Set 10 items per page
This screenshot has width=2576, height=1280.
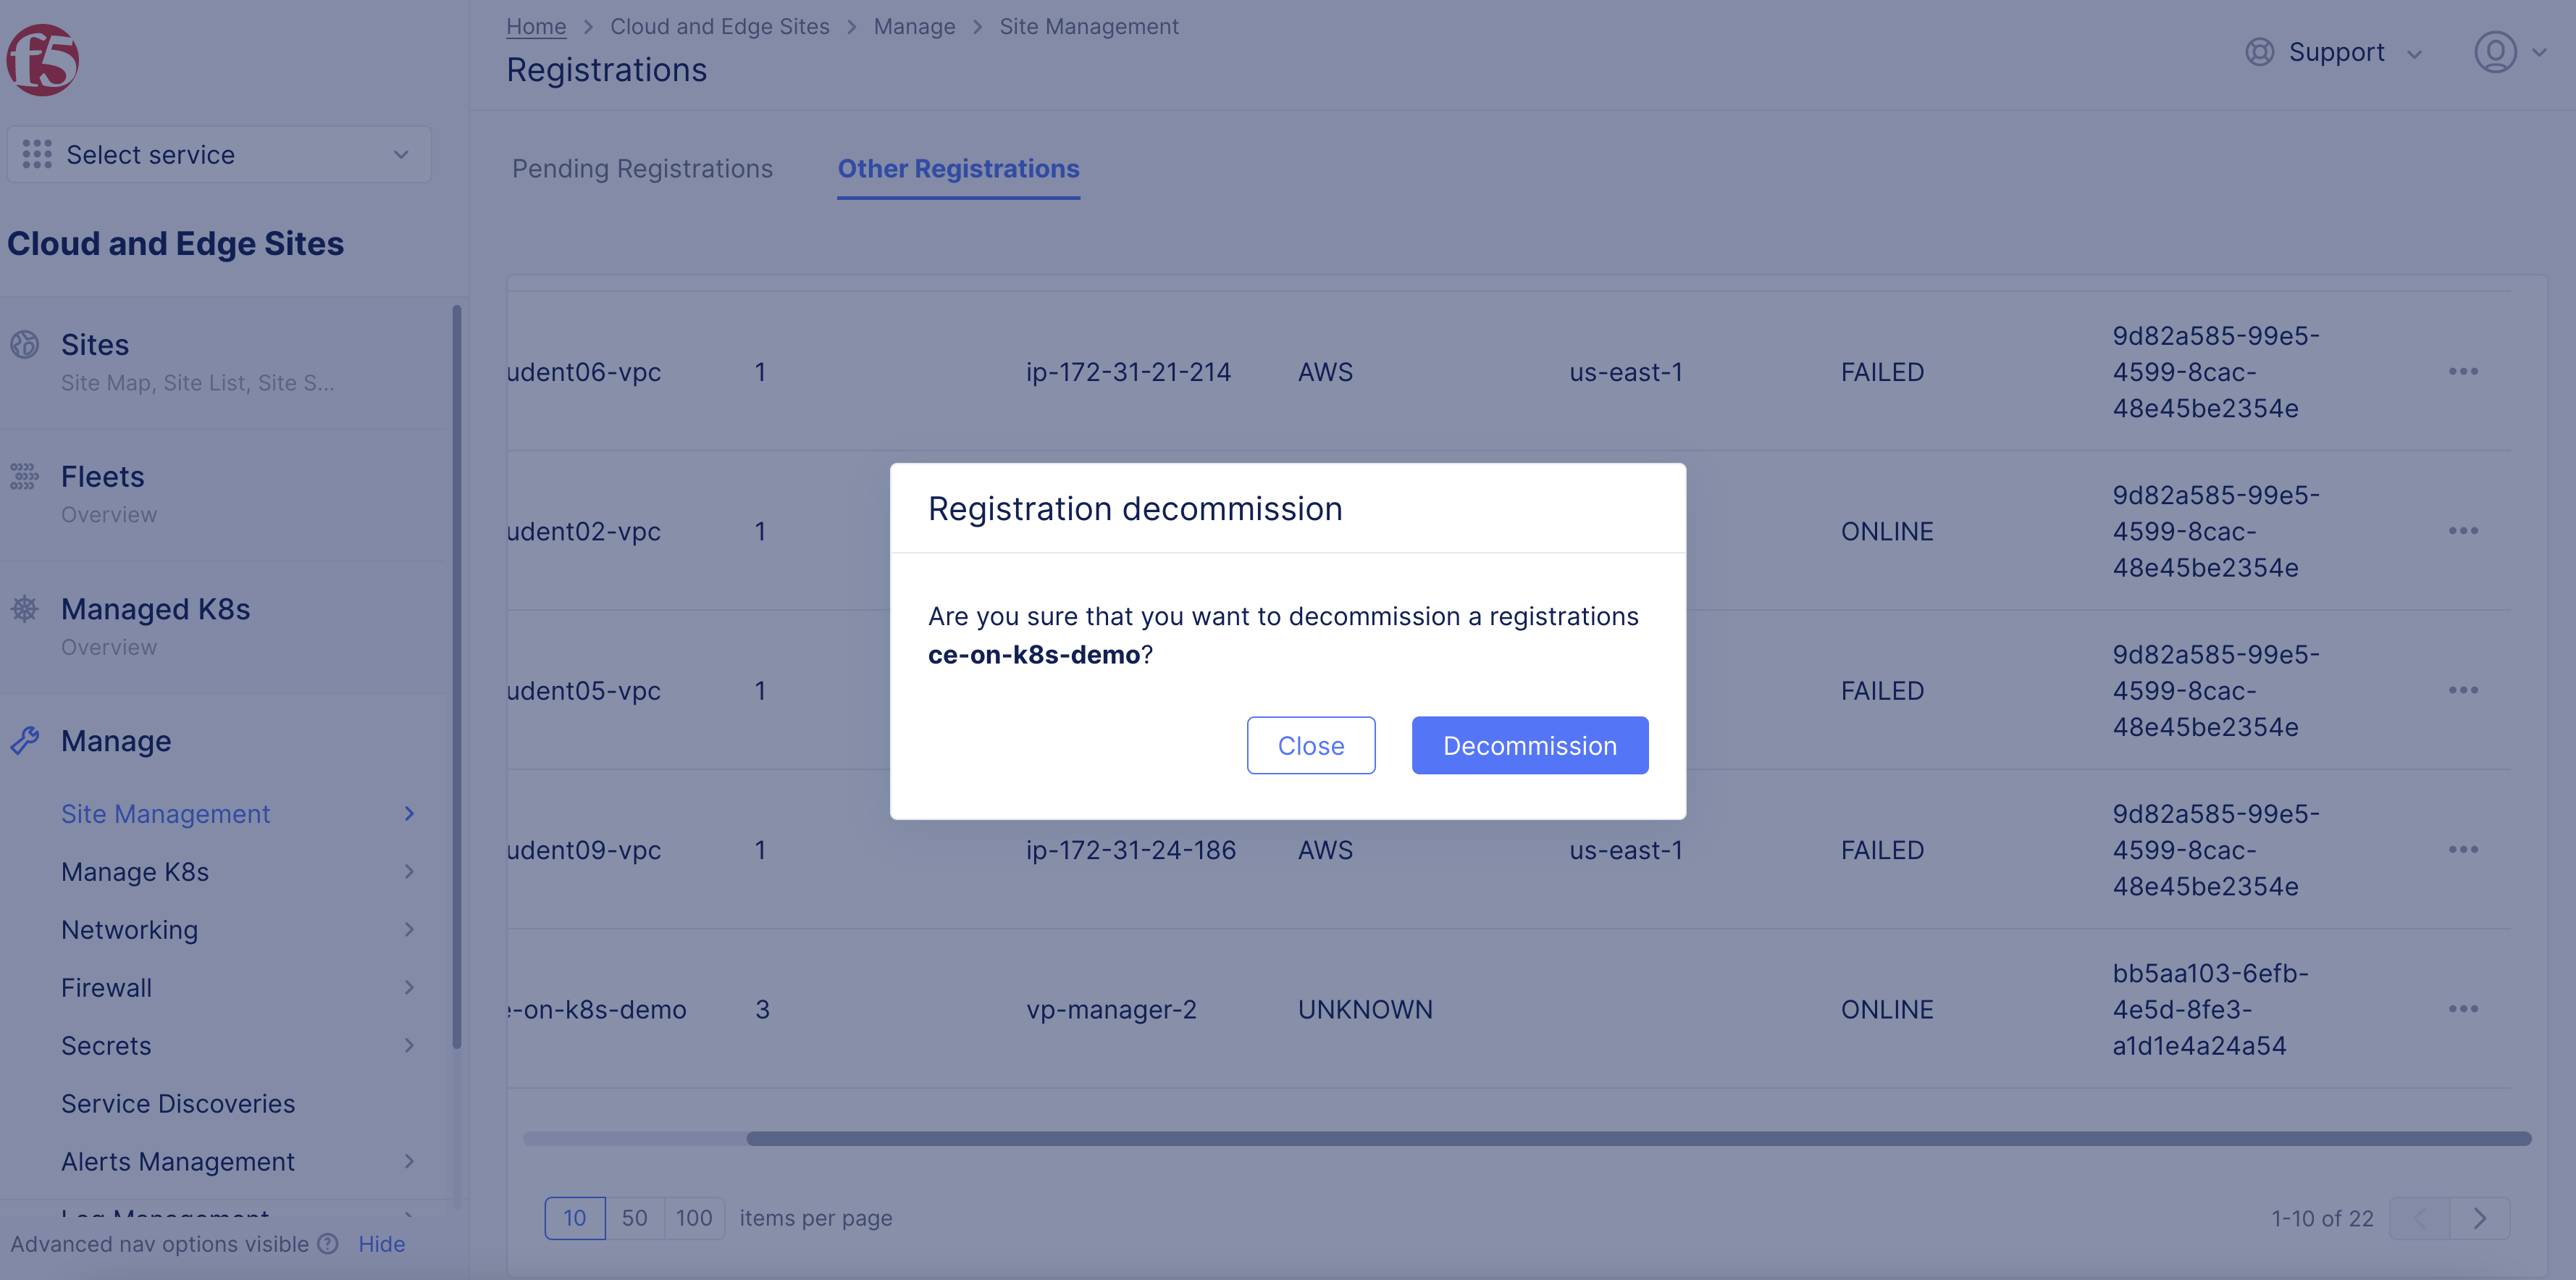coord(575,1218)
